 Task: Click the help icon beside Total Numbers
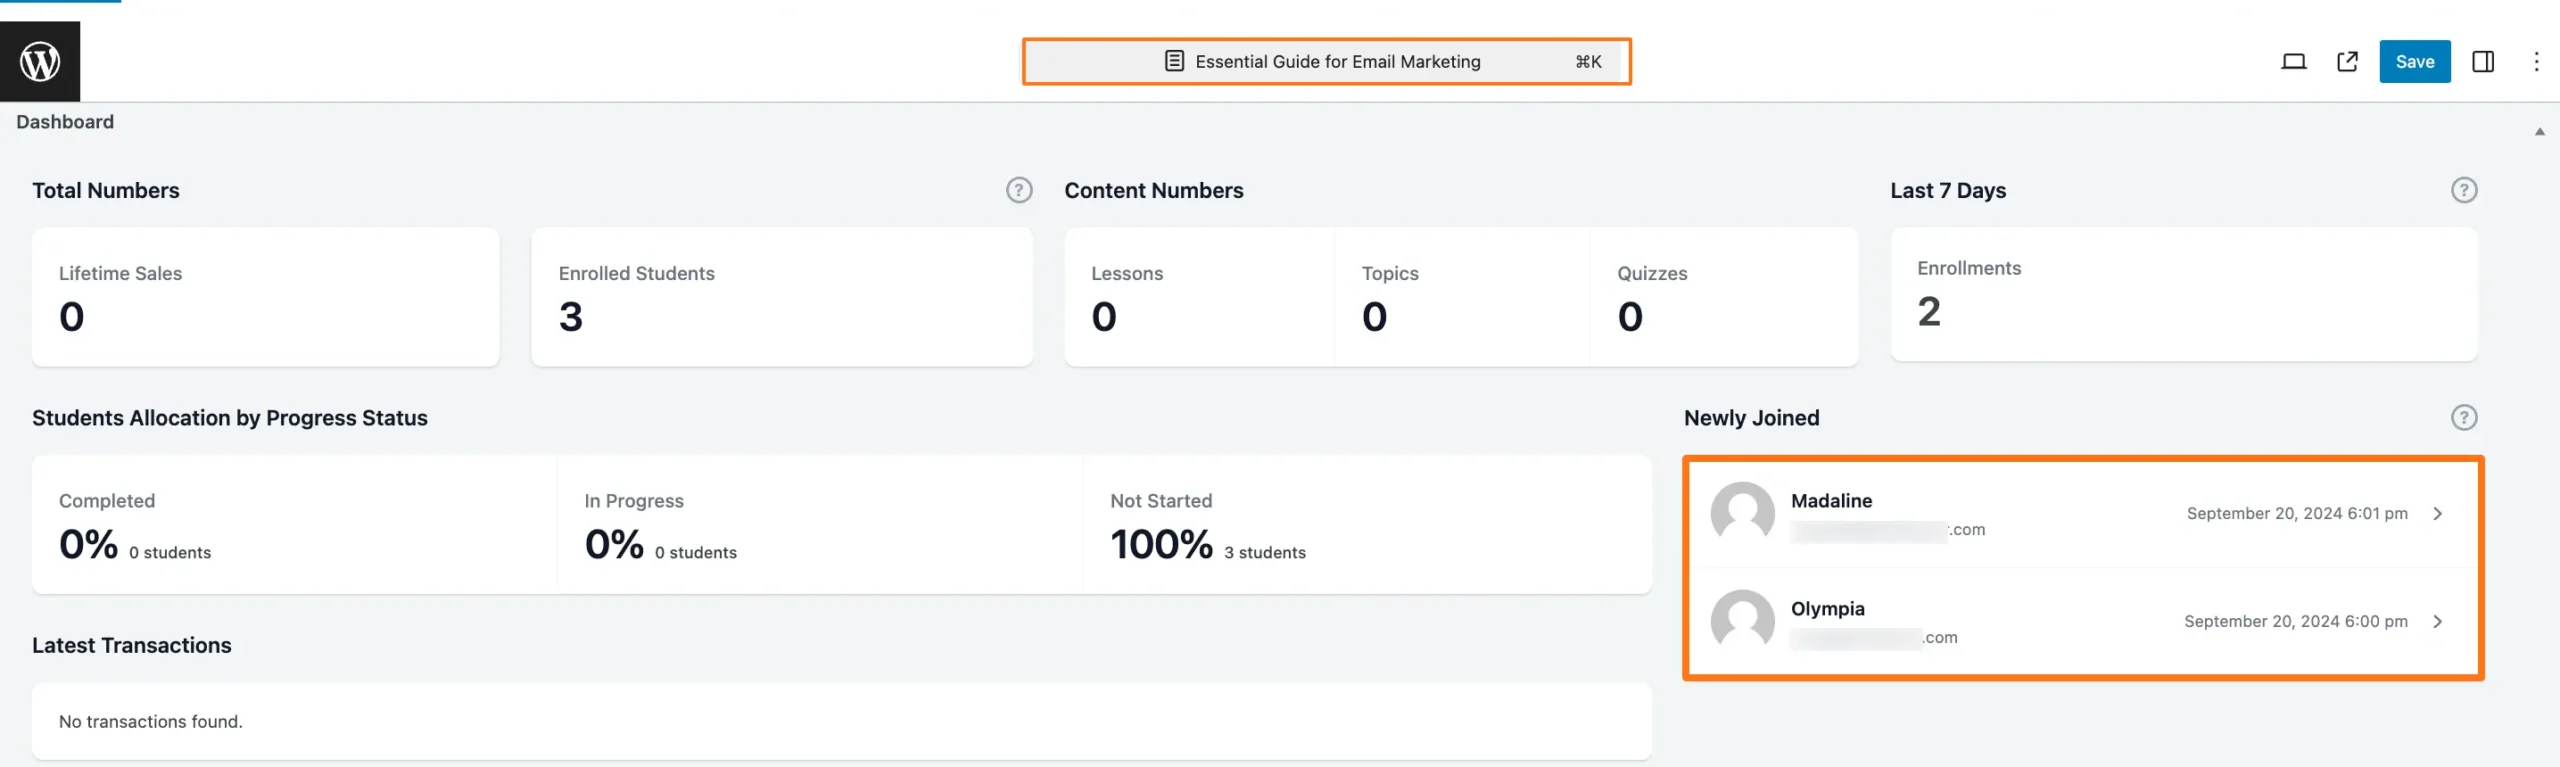click(1018, 190)
